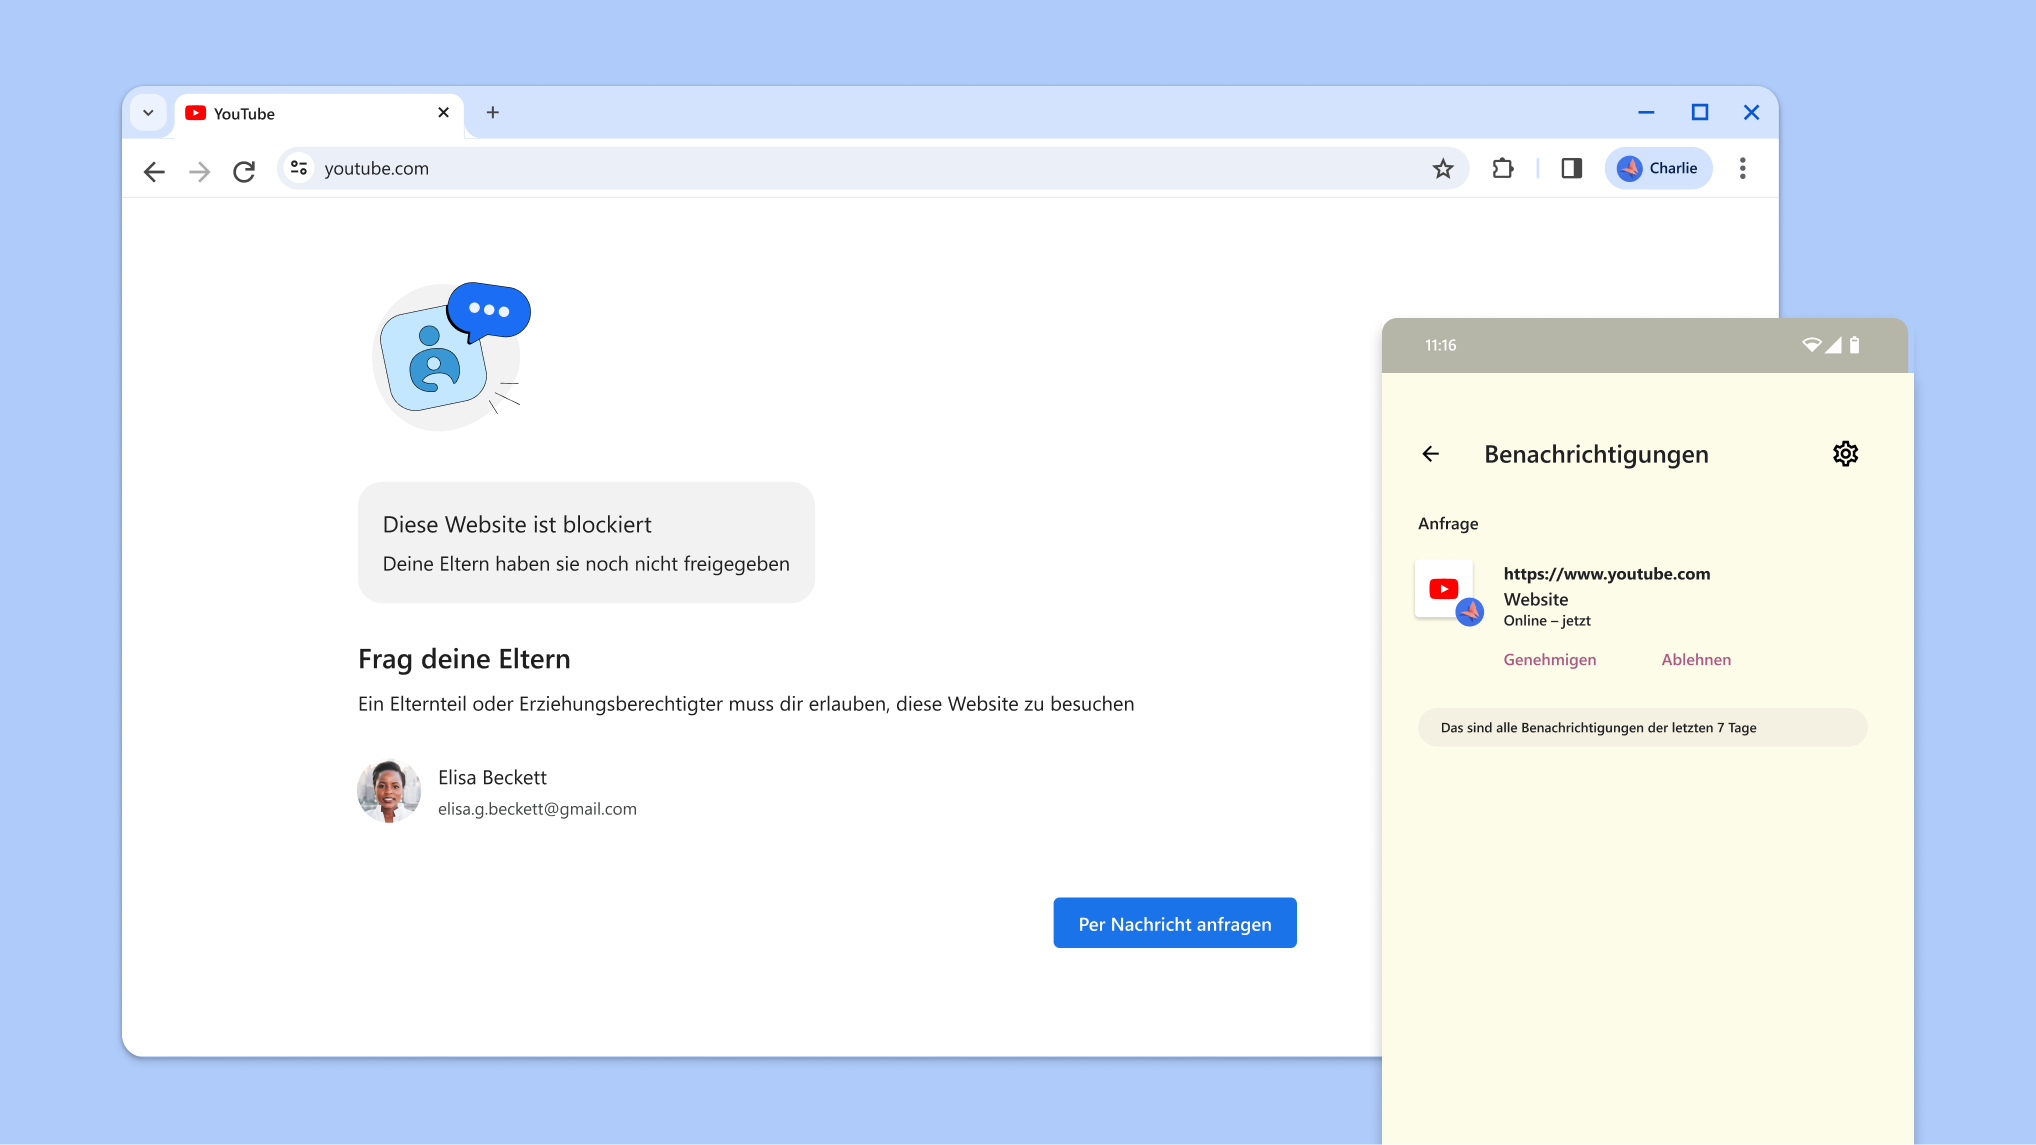Open the Chrome side panel icon
This screenshot has height=1145, width=2036.
(1570, 168)
